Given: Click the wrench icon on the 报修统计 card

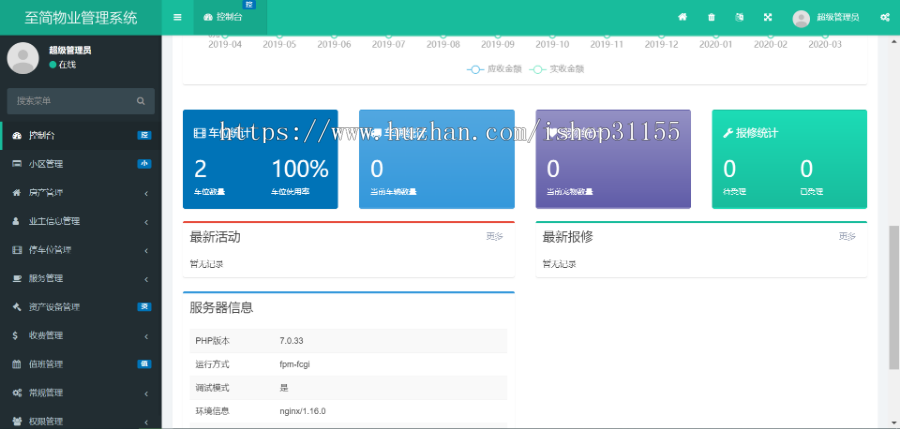Looking at the screenshot, I should (x=728, y=133).
